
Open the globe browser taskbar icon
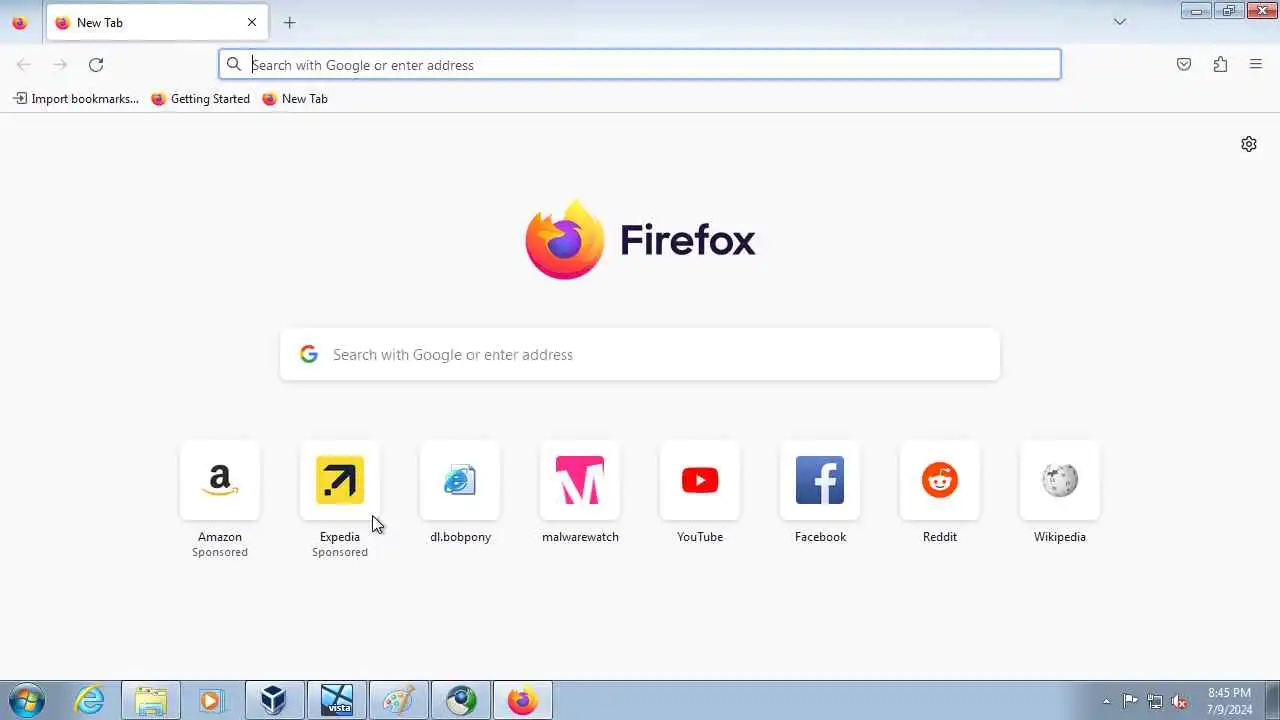point(460,700)
